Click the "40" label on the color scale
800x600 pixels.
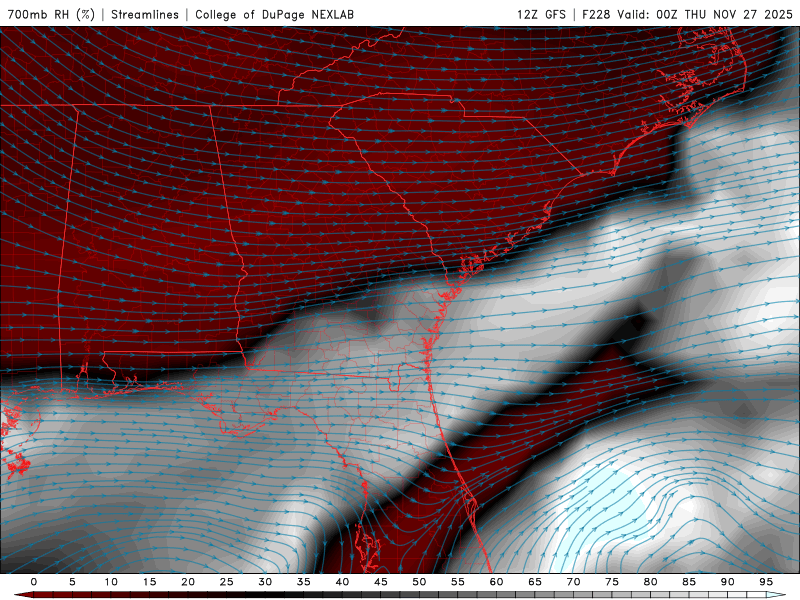pyautogui.click(x=342, y=582)
